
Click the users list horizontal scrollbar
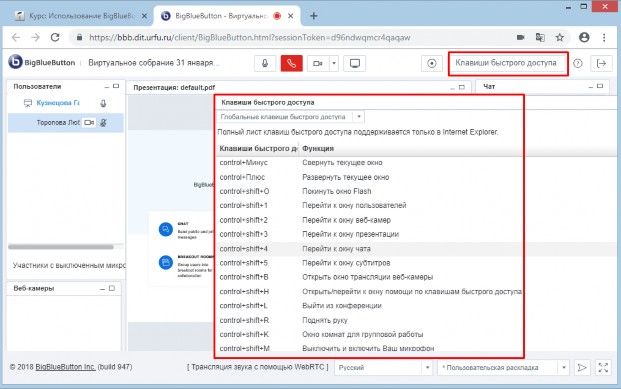coord(61,247)
